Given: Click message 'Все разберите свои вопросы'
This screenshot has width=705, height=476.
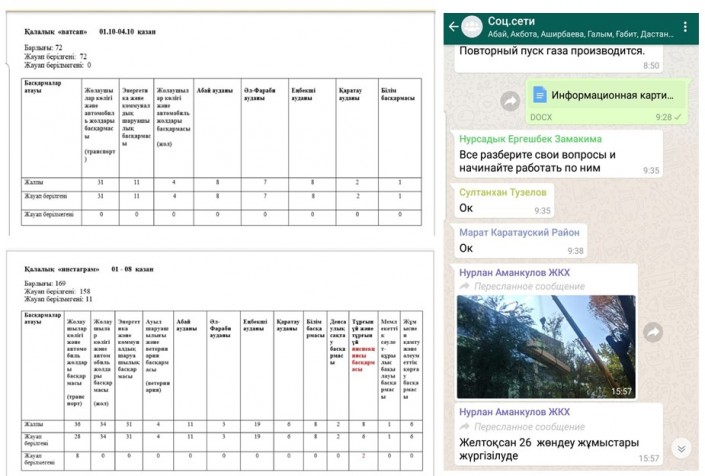Looking at the screenshot, I should 535,163.
